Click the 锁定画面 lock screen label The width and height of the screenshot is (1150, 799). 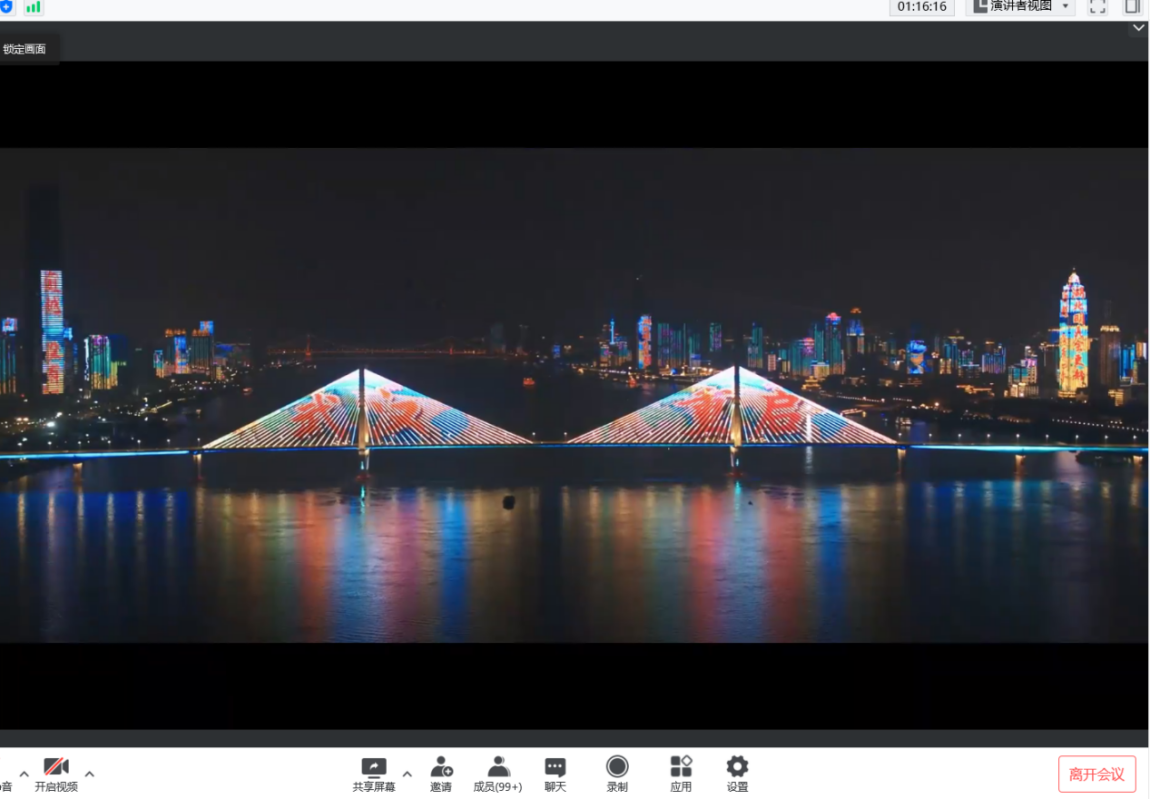click(25, 49)
